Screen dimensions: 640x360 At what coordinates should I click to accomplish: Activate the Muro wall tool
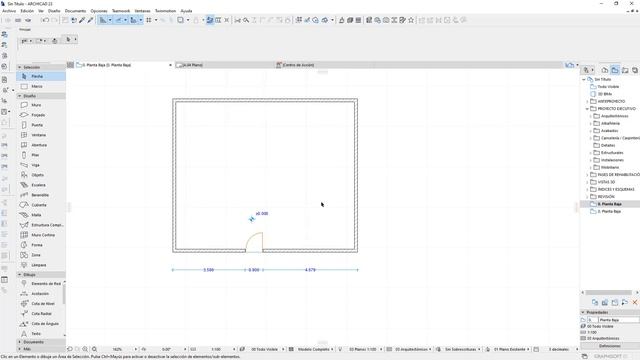pos(41,105)
